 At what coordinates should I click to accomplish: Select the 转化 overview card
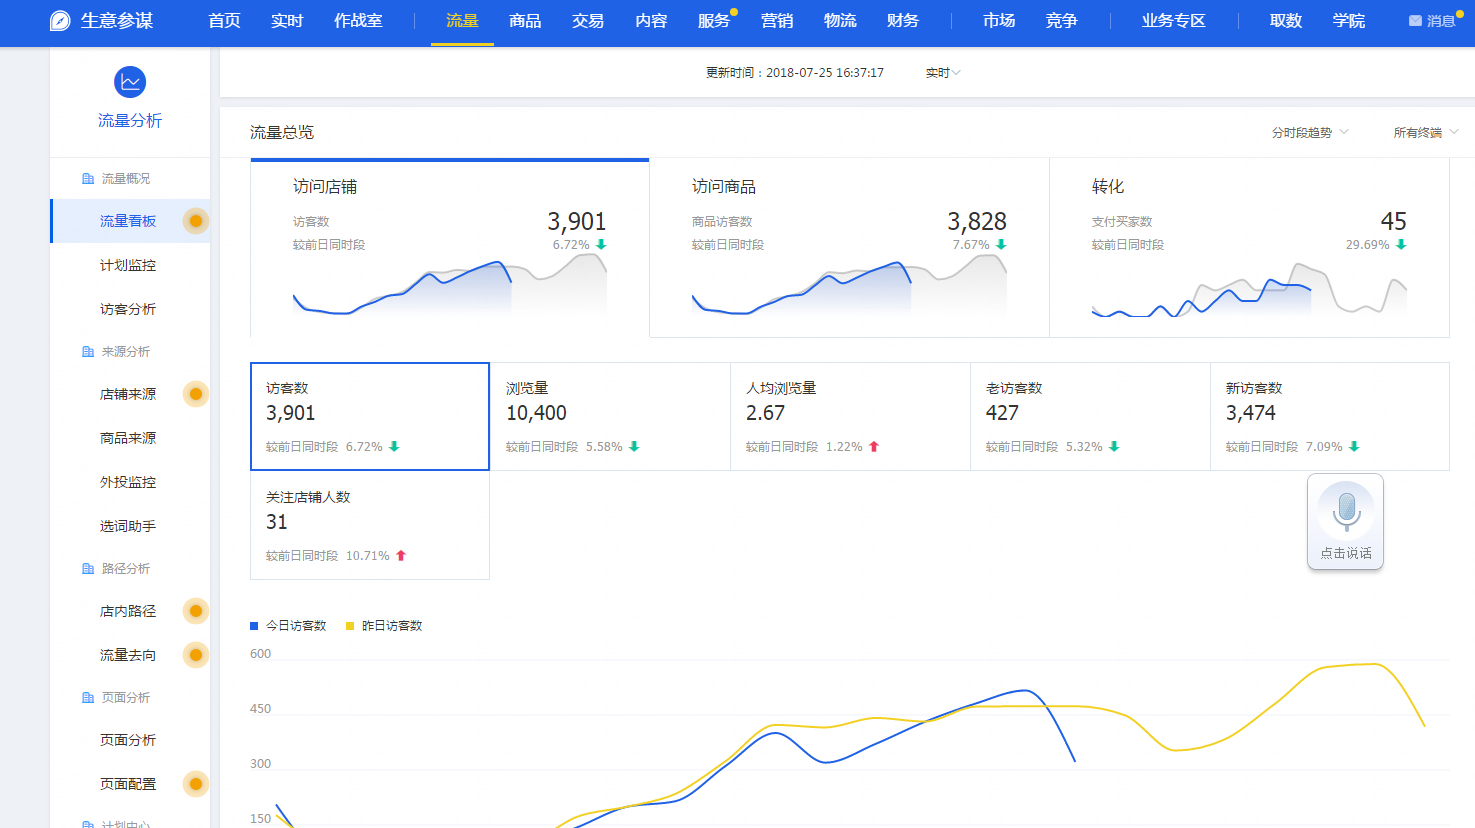coord(1249,248)
